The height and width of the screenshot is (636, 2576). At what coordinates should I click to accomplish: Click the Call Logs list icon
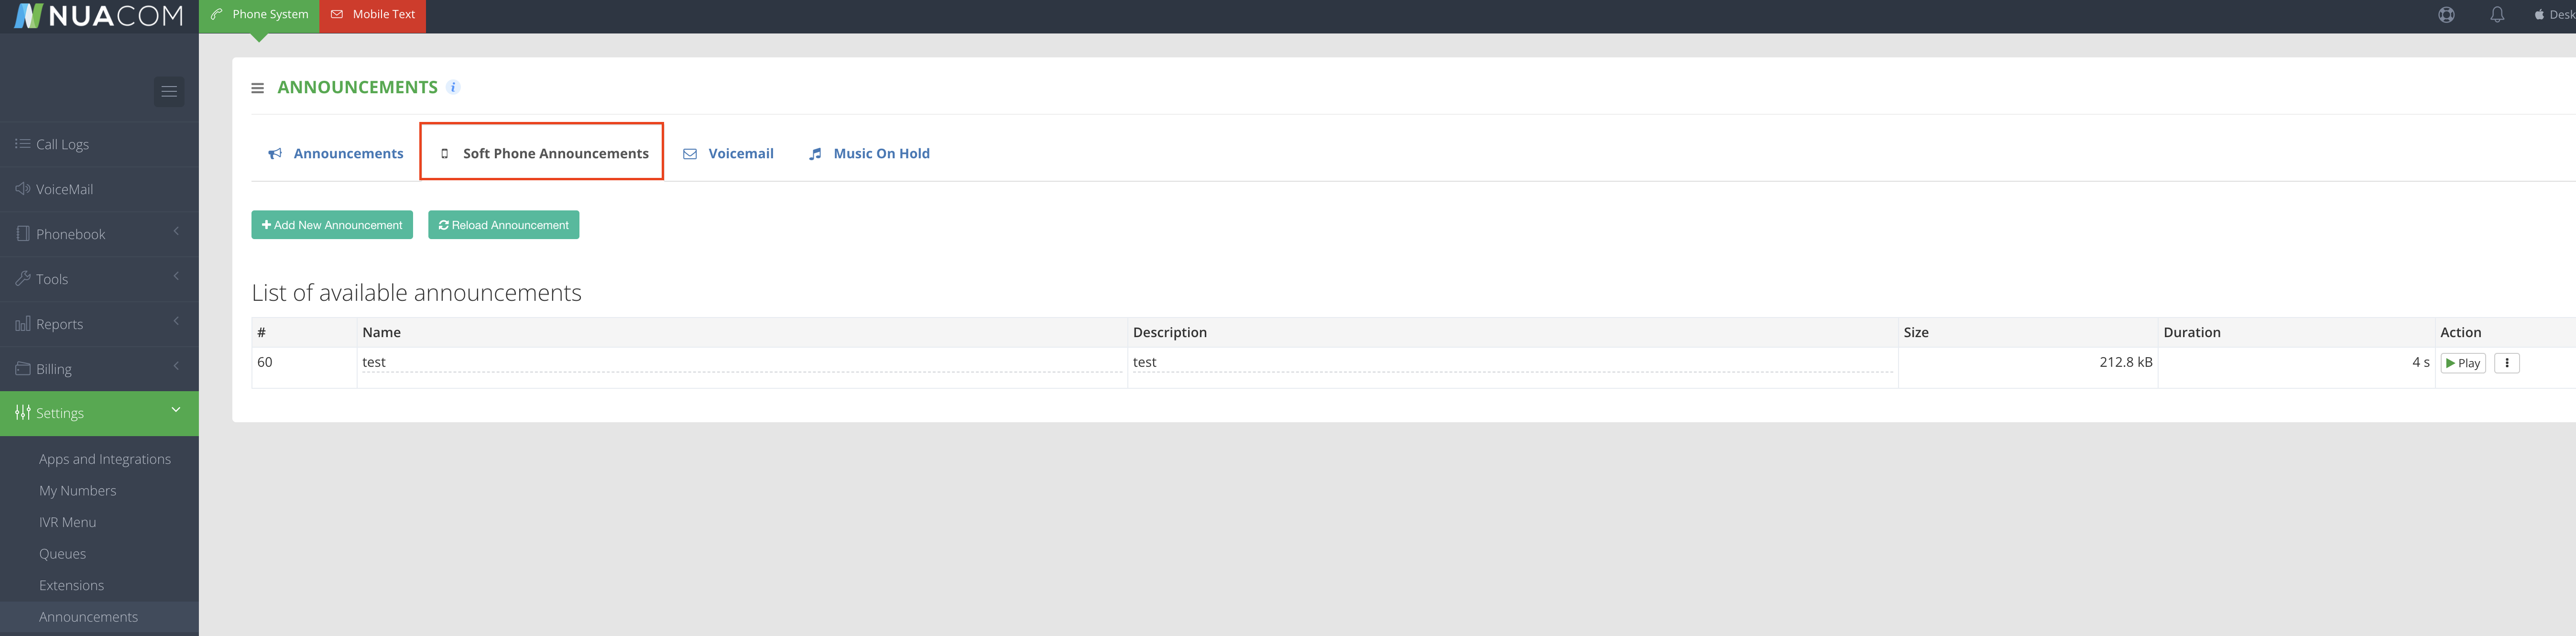[22, 144]
